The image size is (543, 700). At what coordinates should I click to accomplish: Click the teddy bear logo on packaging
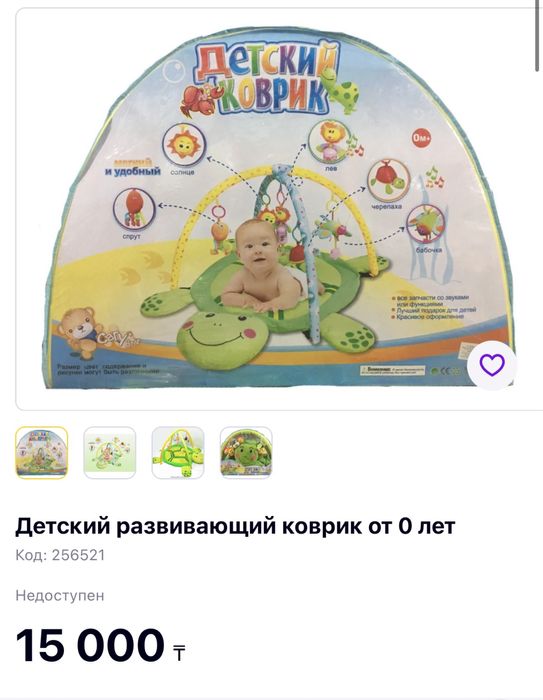pyautogui.click(x=79, y=331)
